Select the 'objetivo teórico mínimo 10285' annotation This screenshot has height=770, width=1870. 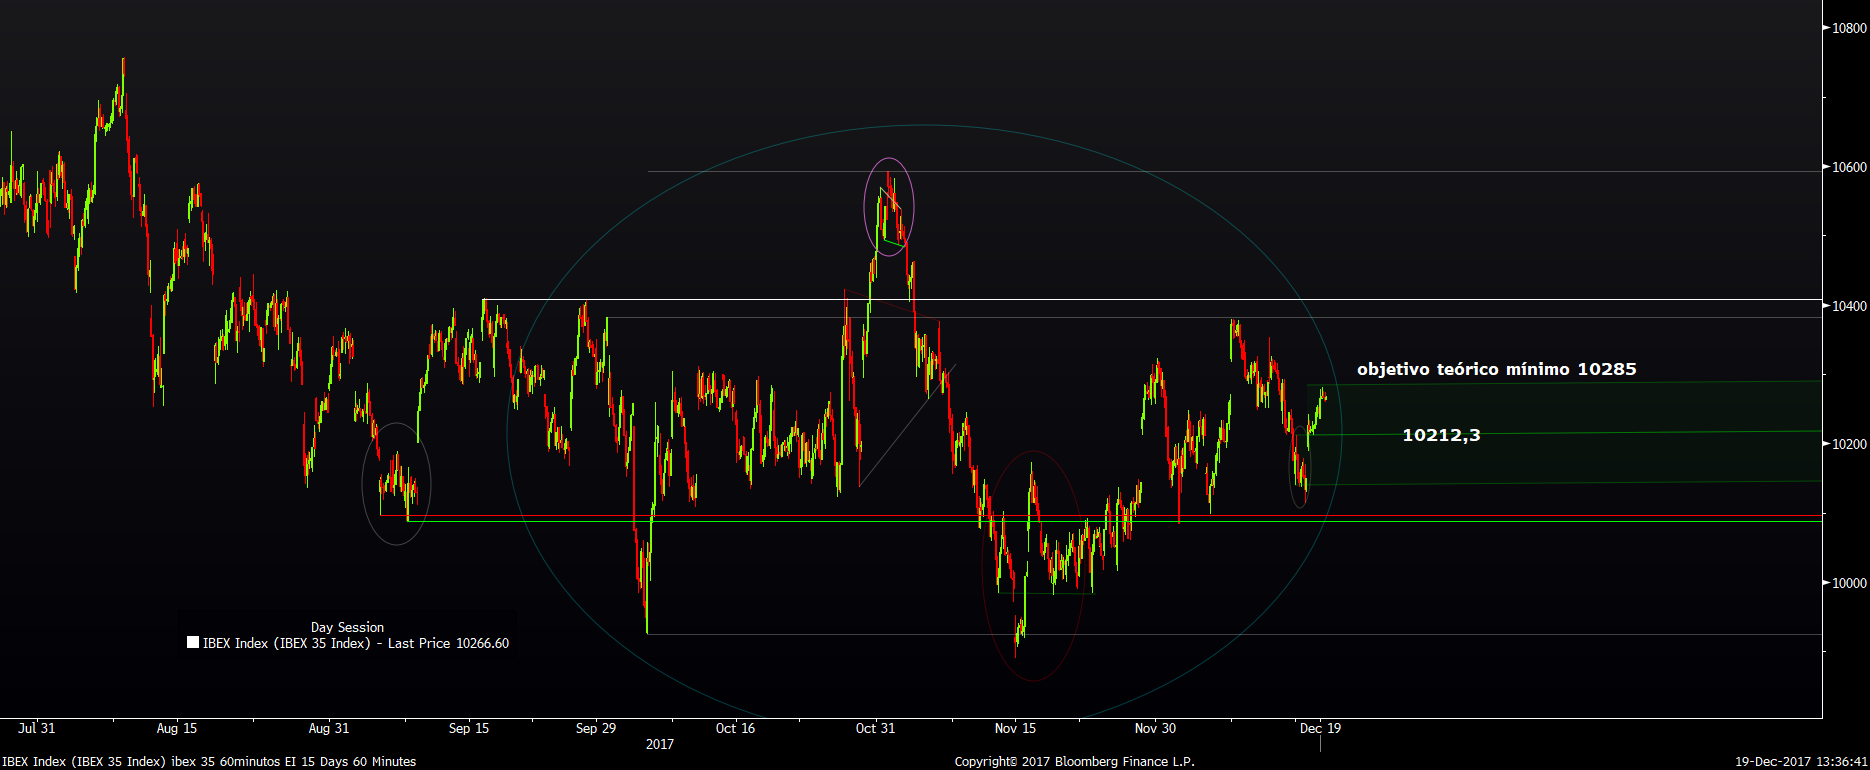click(x=1496, y=369)
